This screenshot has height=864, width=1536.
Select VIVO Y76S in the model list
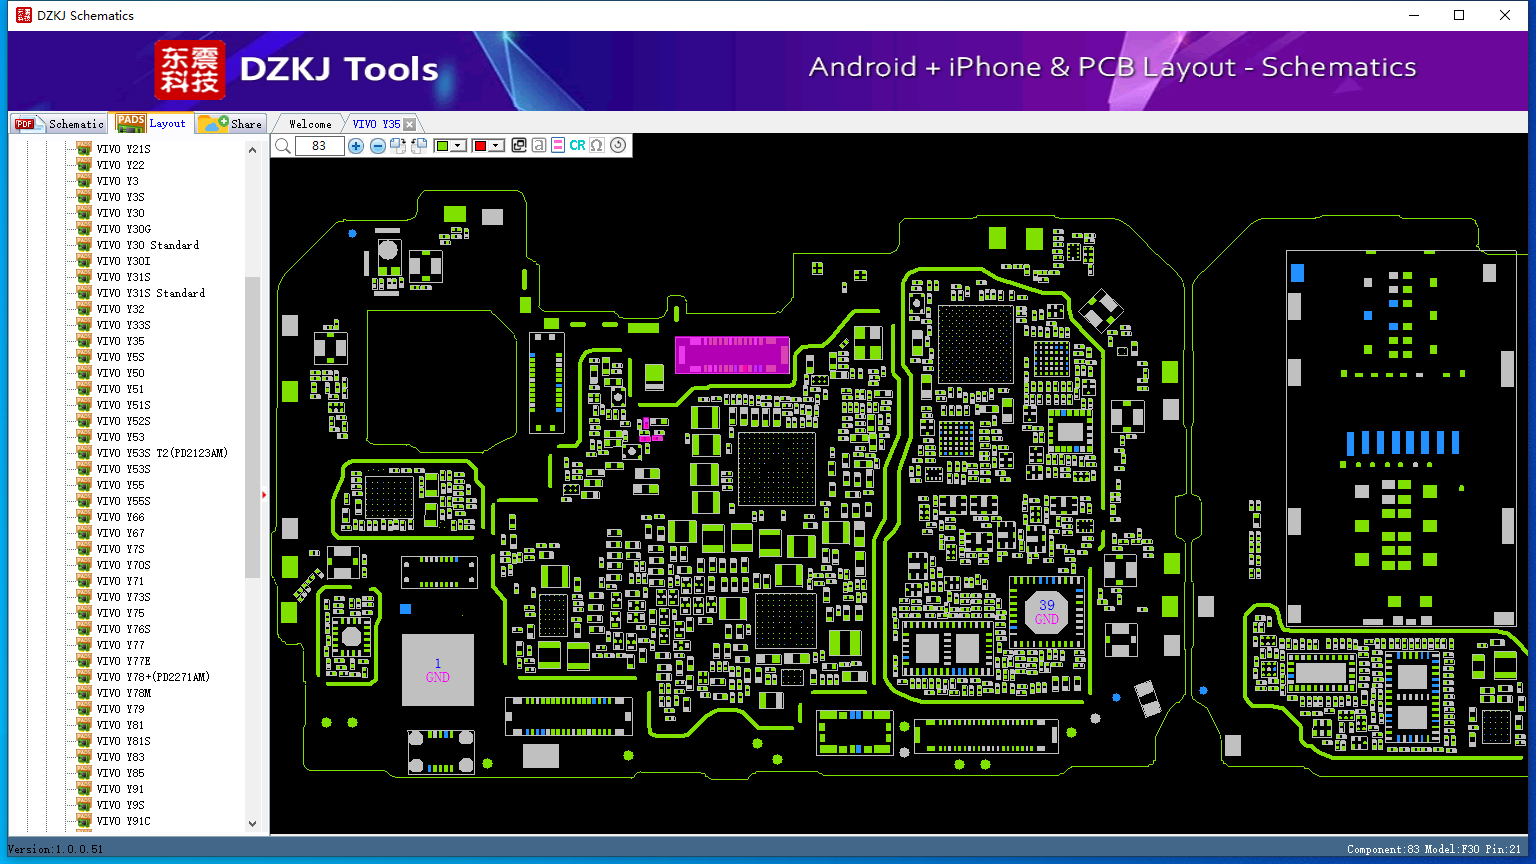[x=123, y=629]
